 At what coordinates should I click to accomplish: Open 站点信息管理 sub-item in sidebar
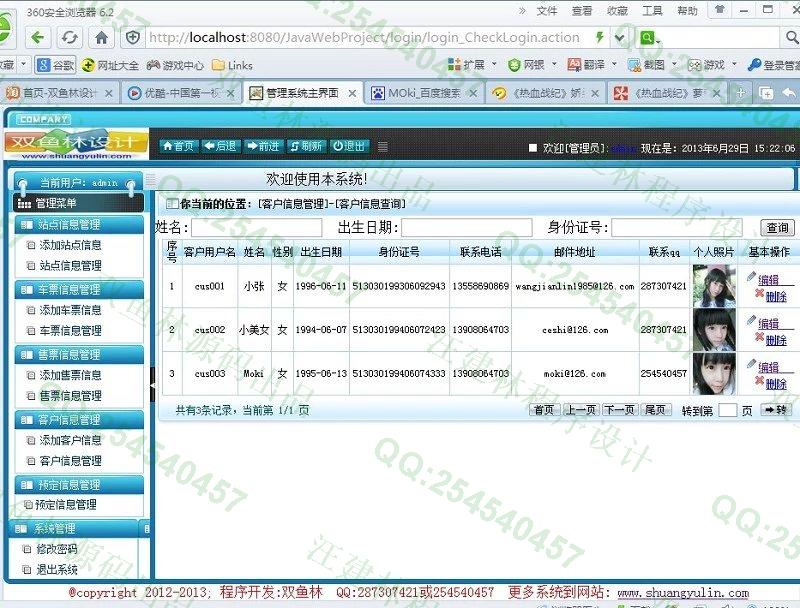70,266
